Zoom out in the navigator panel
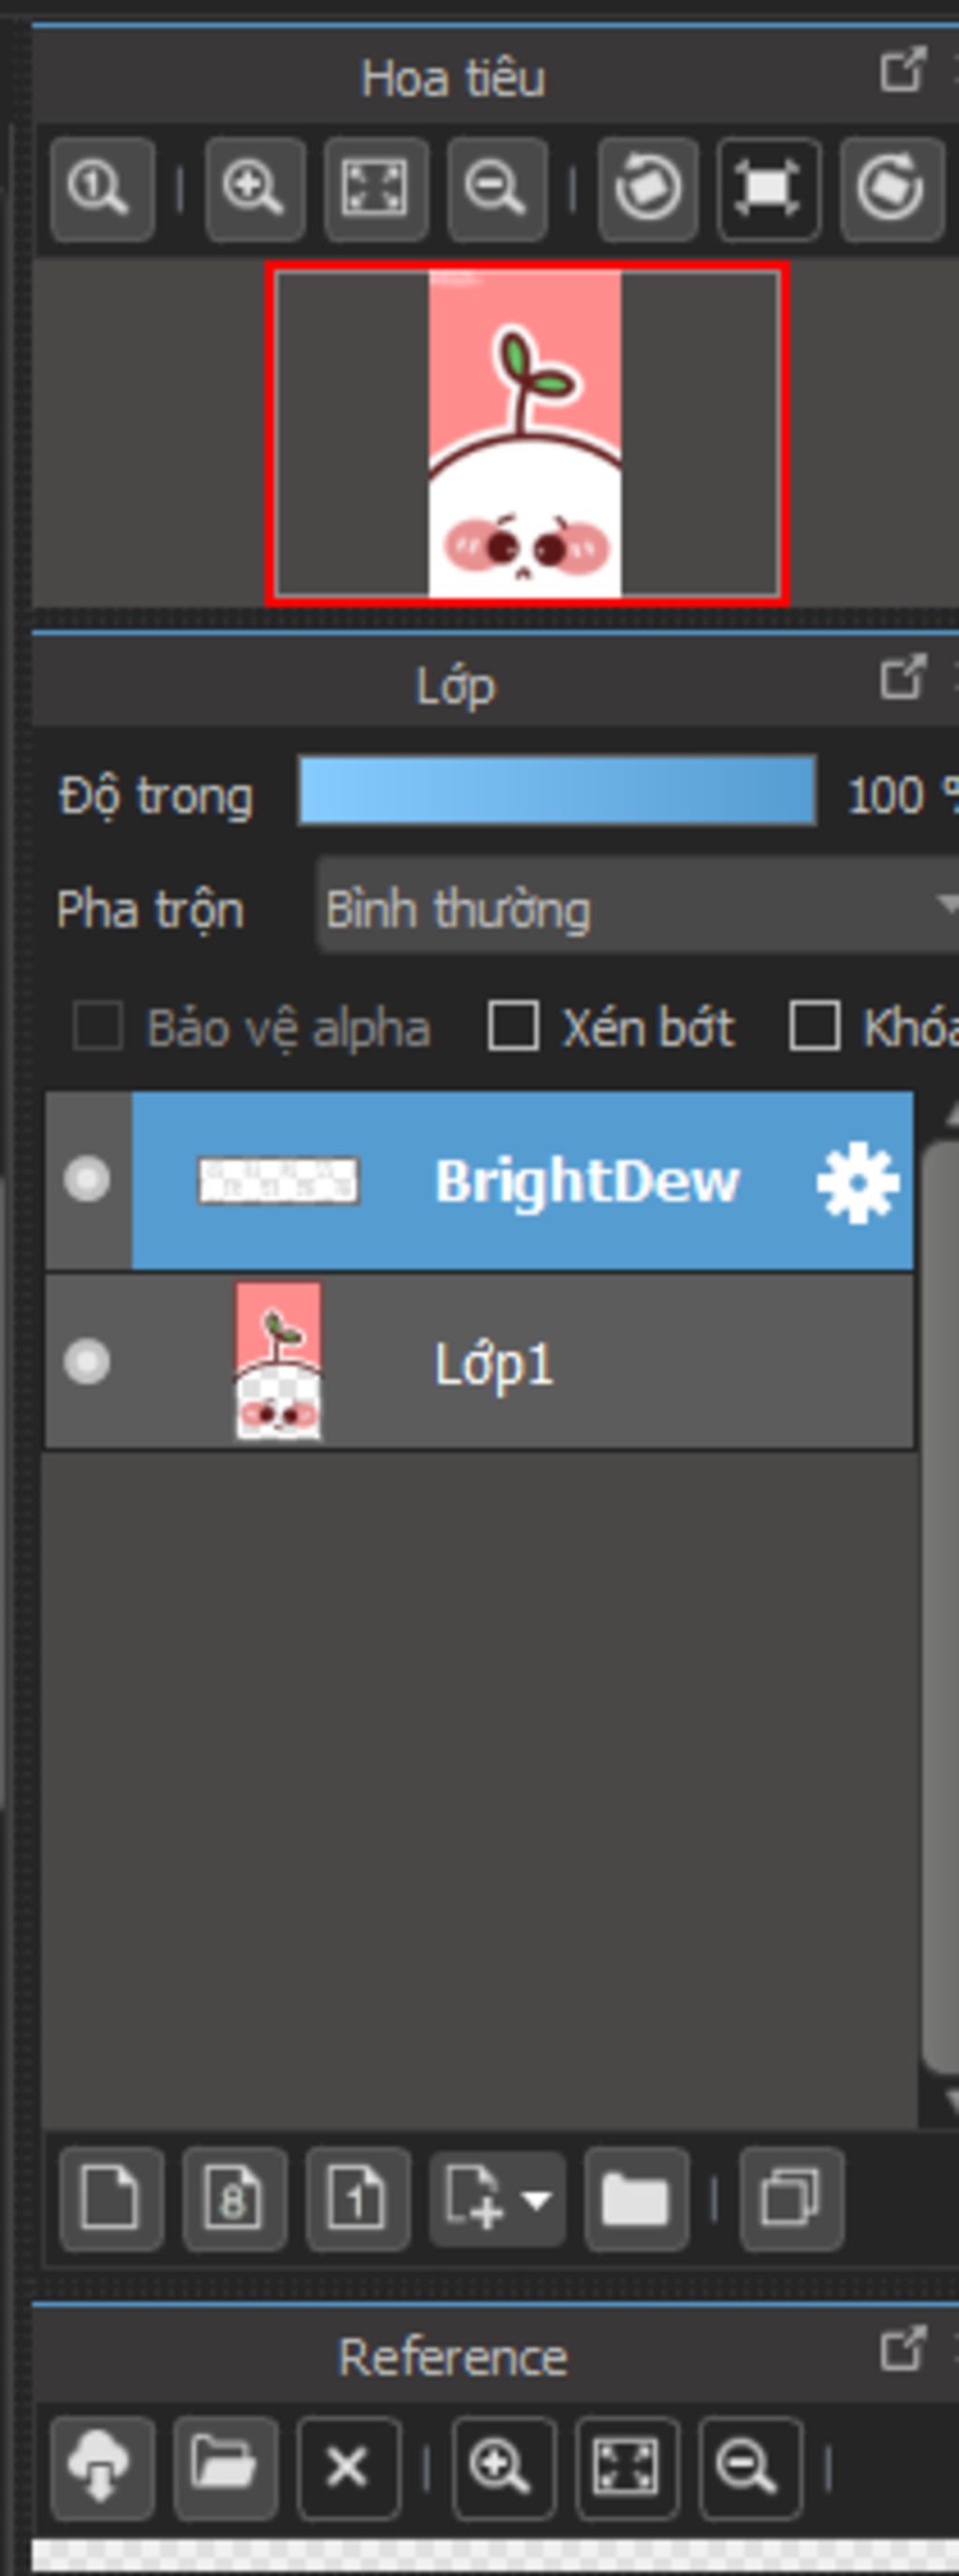The image size is (959, 2576). coord(497,189)
